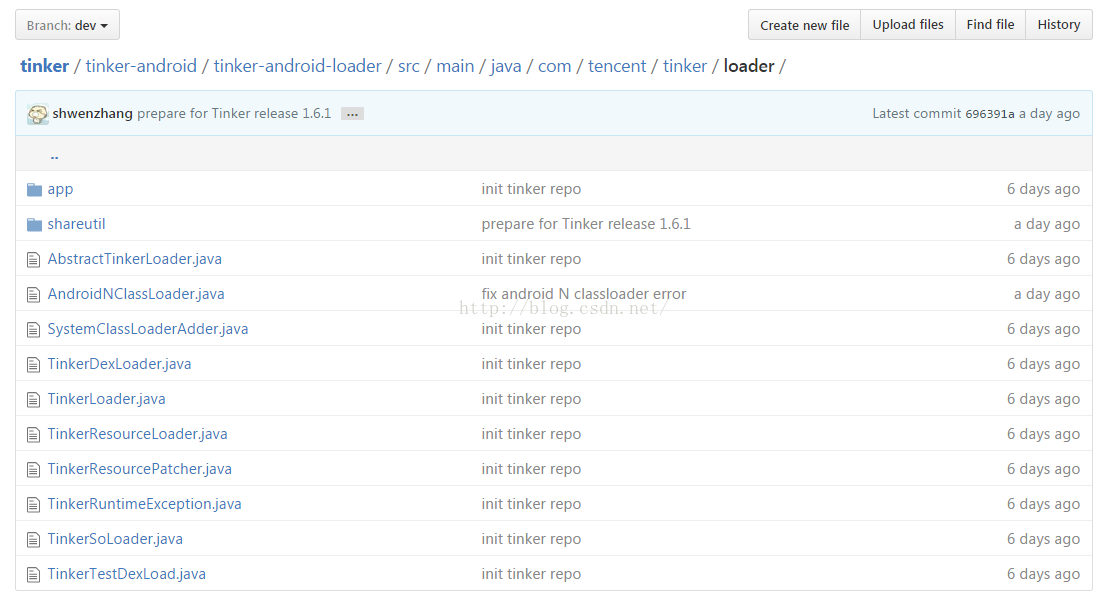Navigate to java breadcrumb

[506, 66]
